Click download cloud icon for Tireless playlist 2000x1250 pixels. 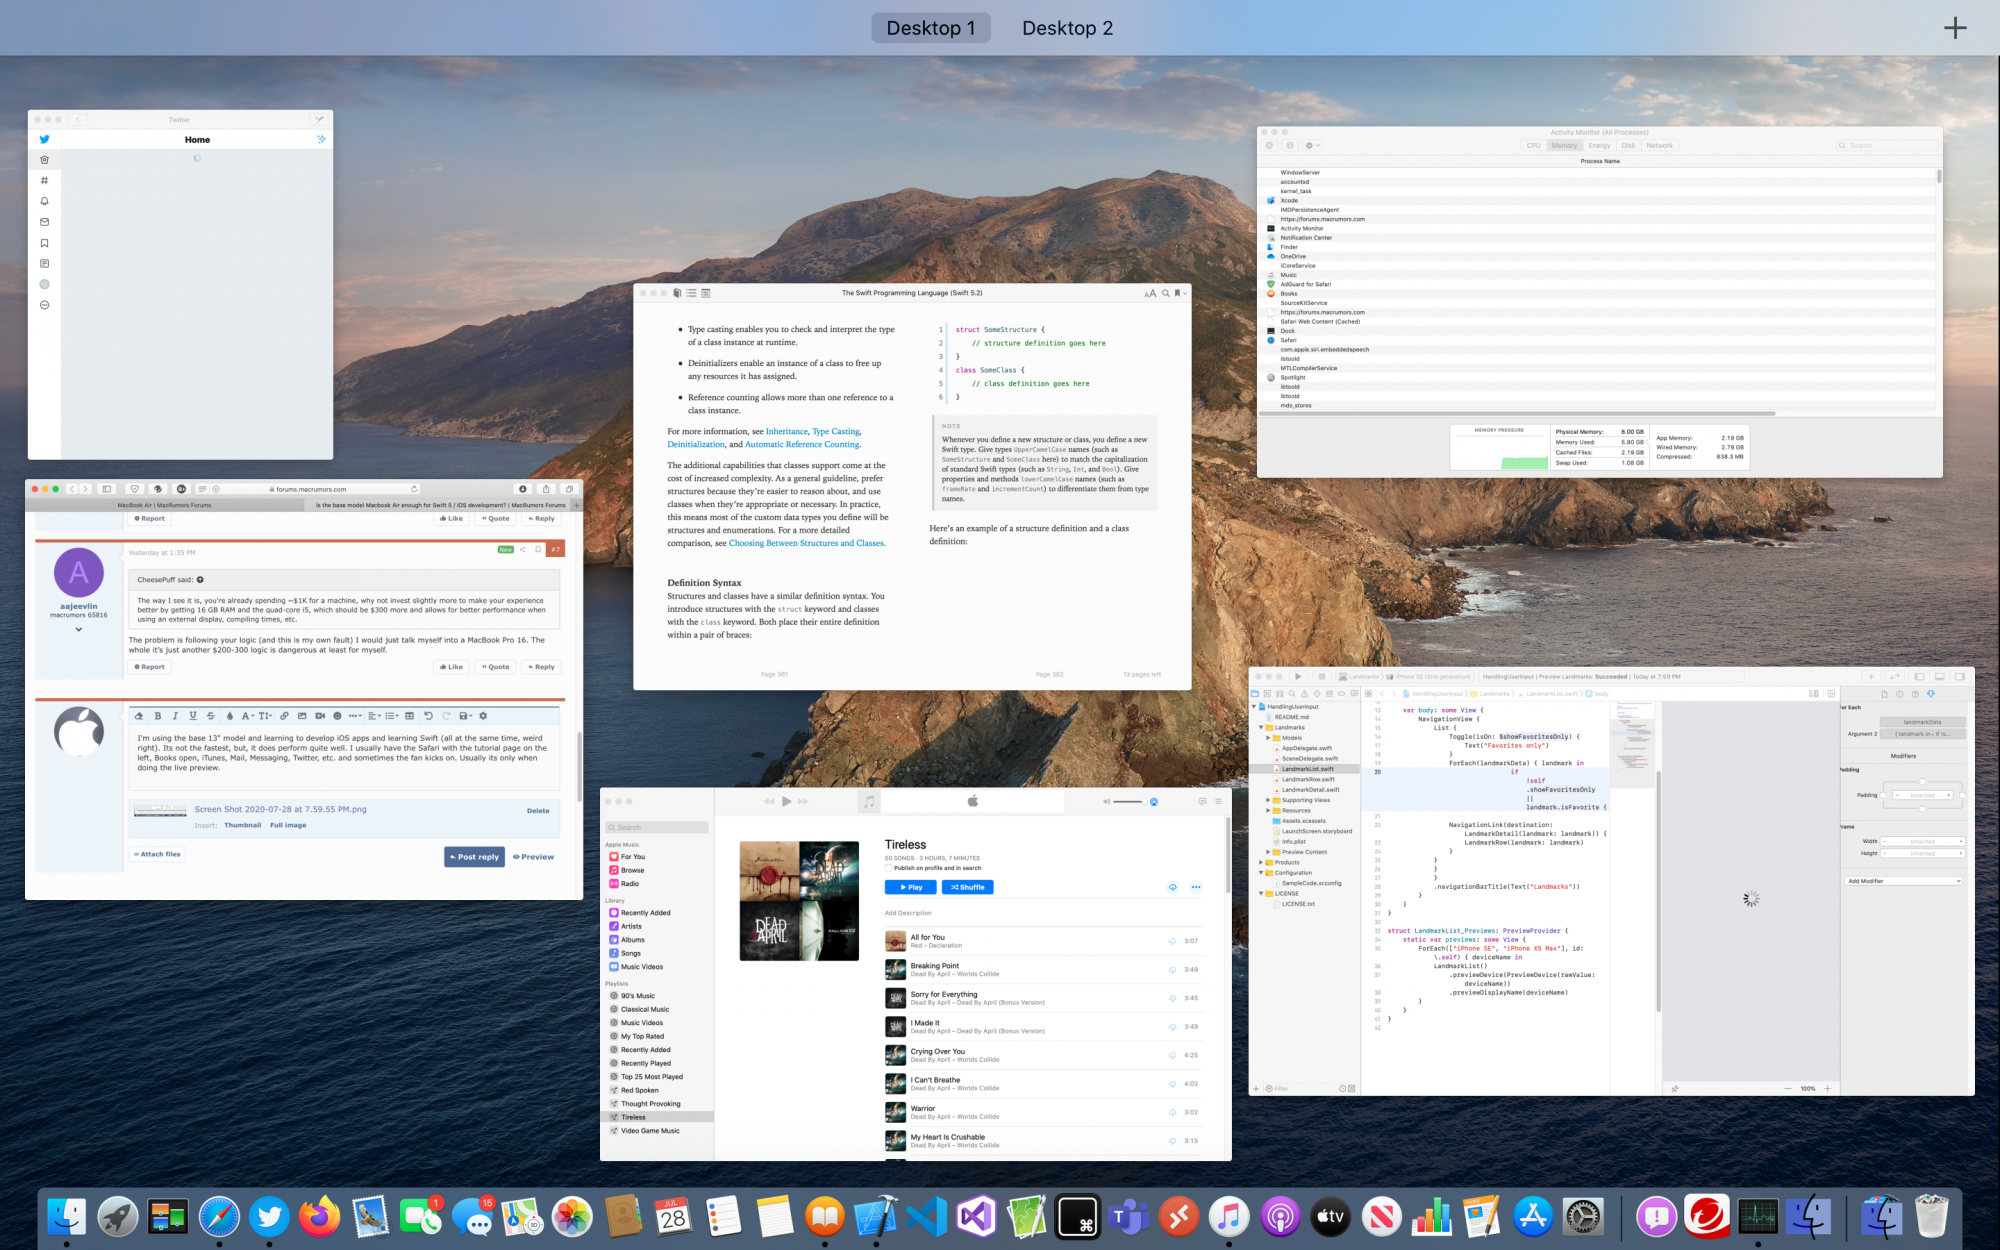tap(1173, 887)
